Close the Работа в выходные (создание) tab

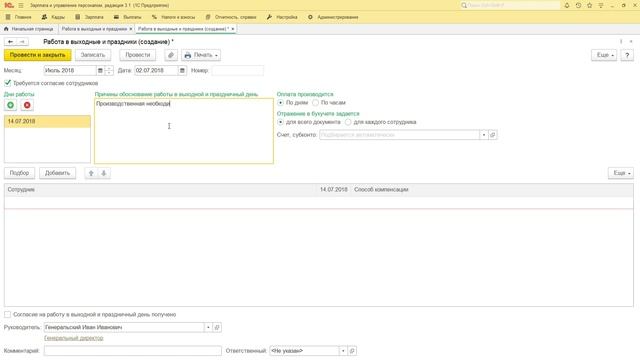233,29
